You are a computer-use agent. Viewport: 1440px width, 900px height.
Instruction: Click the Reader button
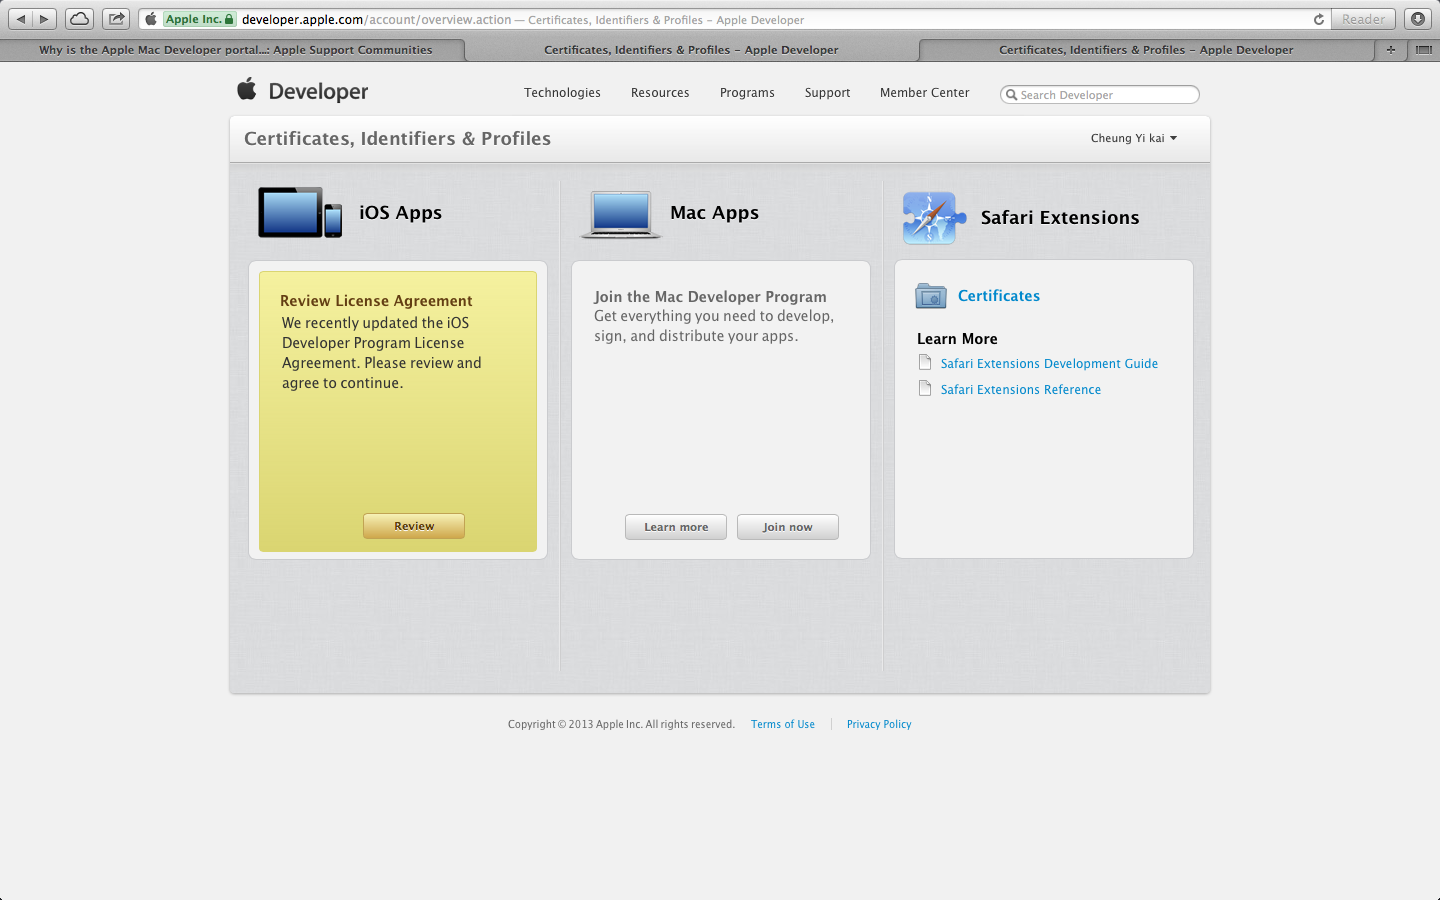1364,19
